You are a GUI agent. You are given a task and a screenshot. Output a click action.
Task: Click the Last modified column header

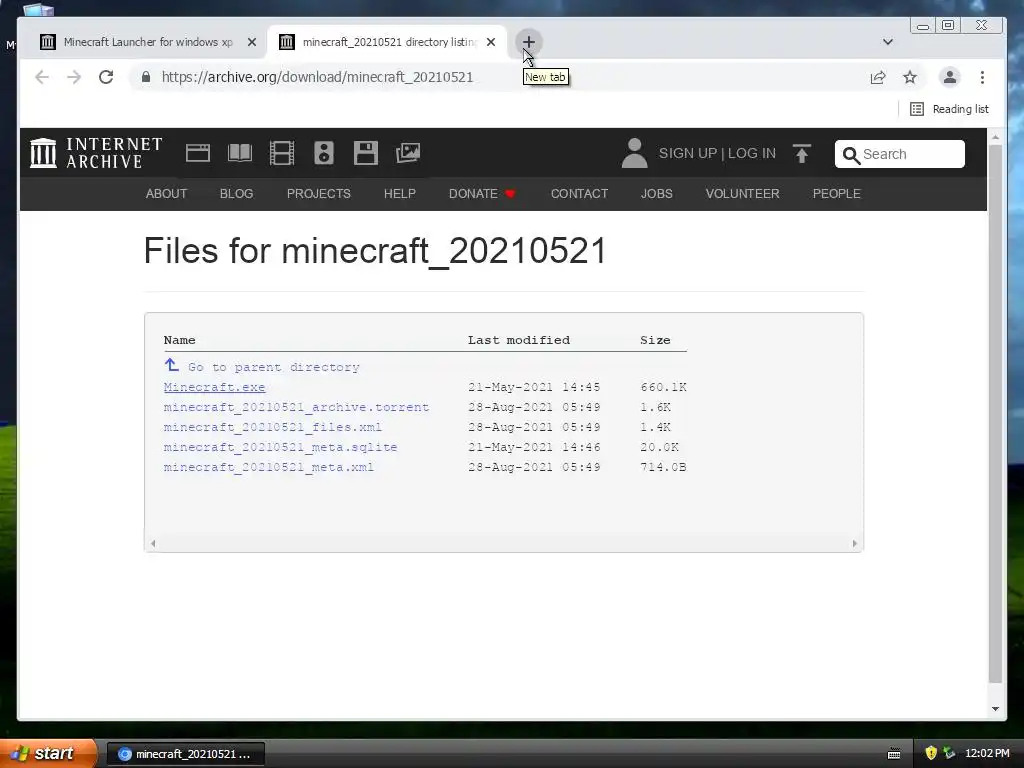[x=519, y=340]
